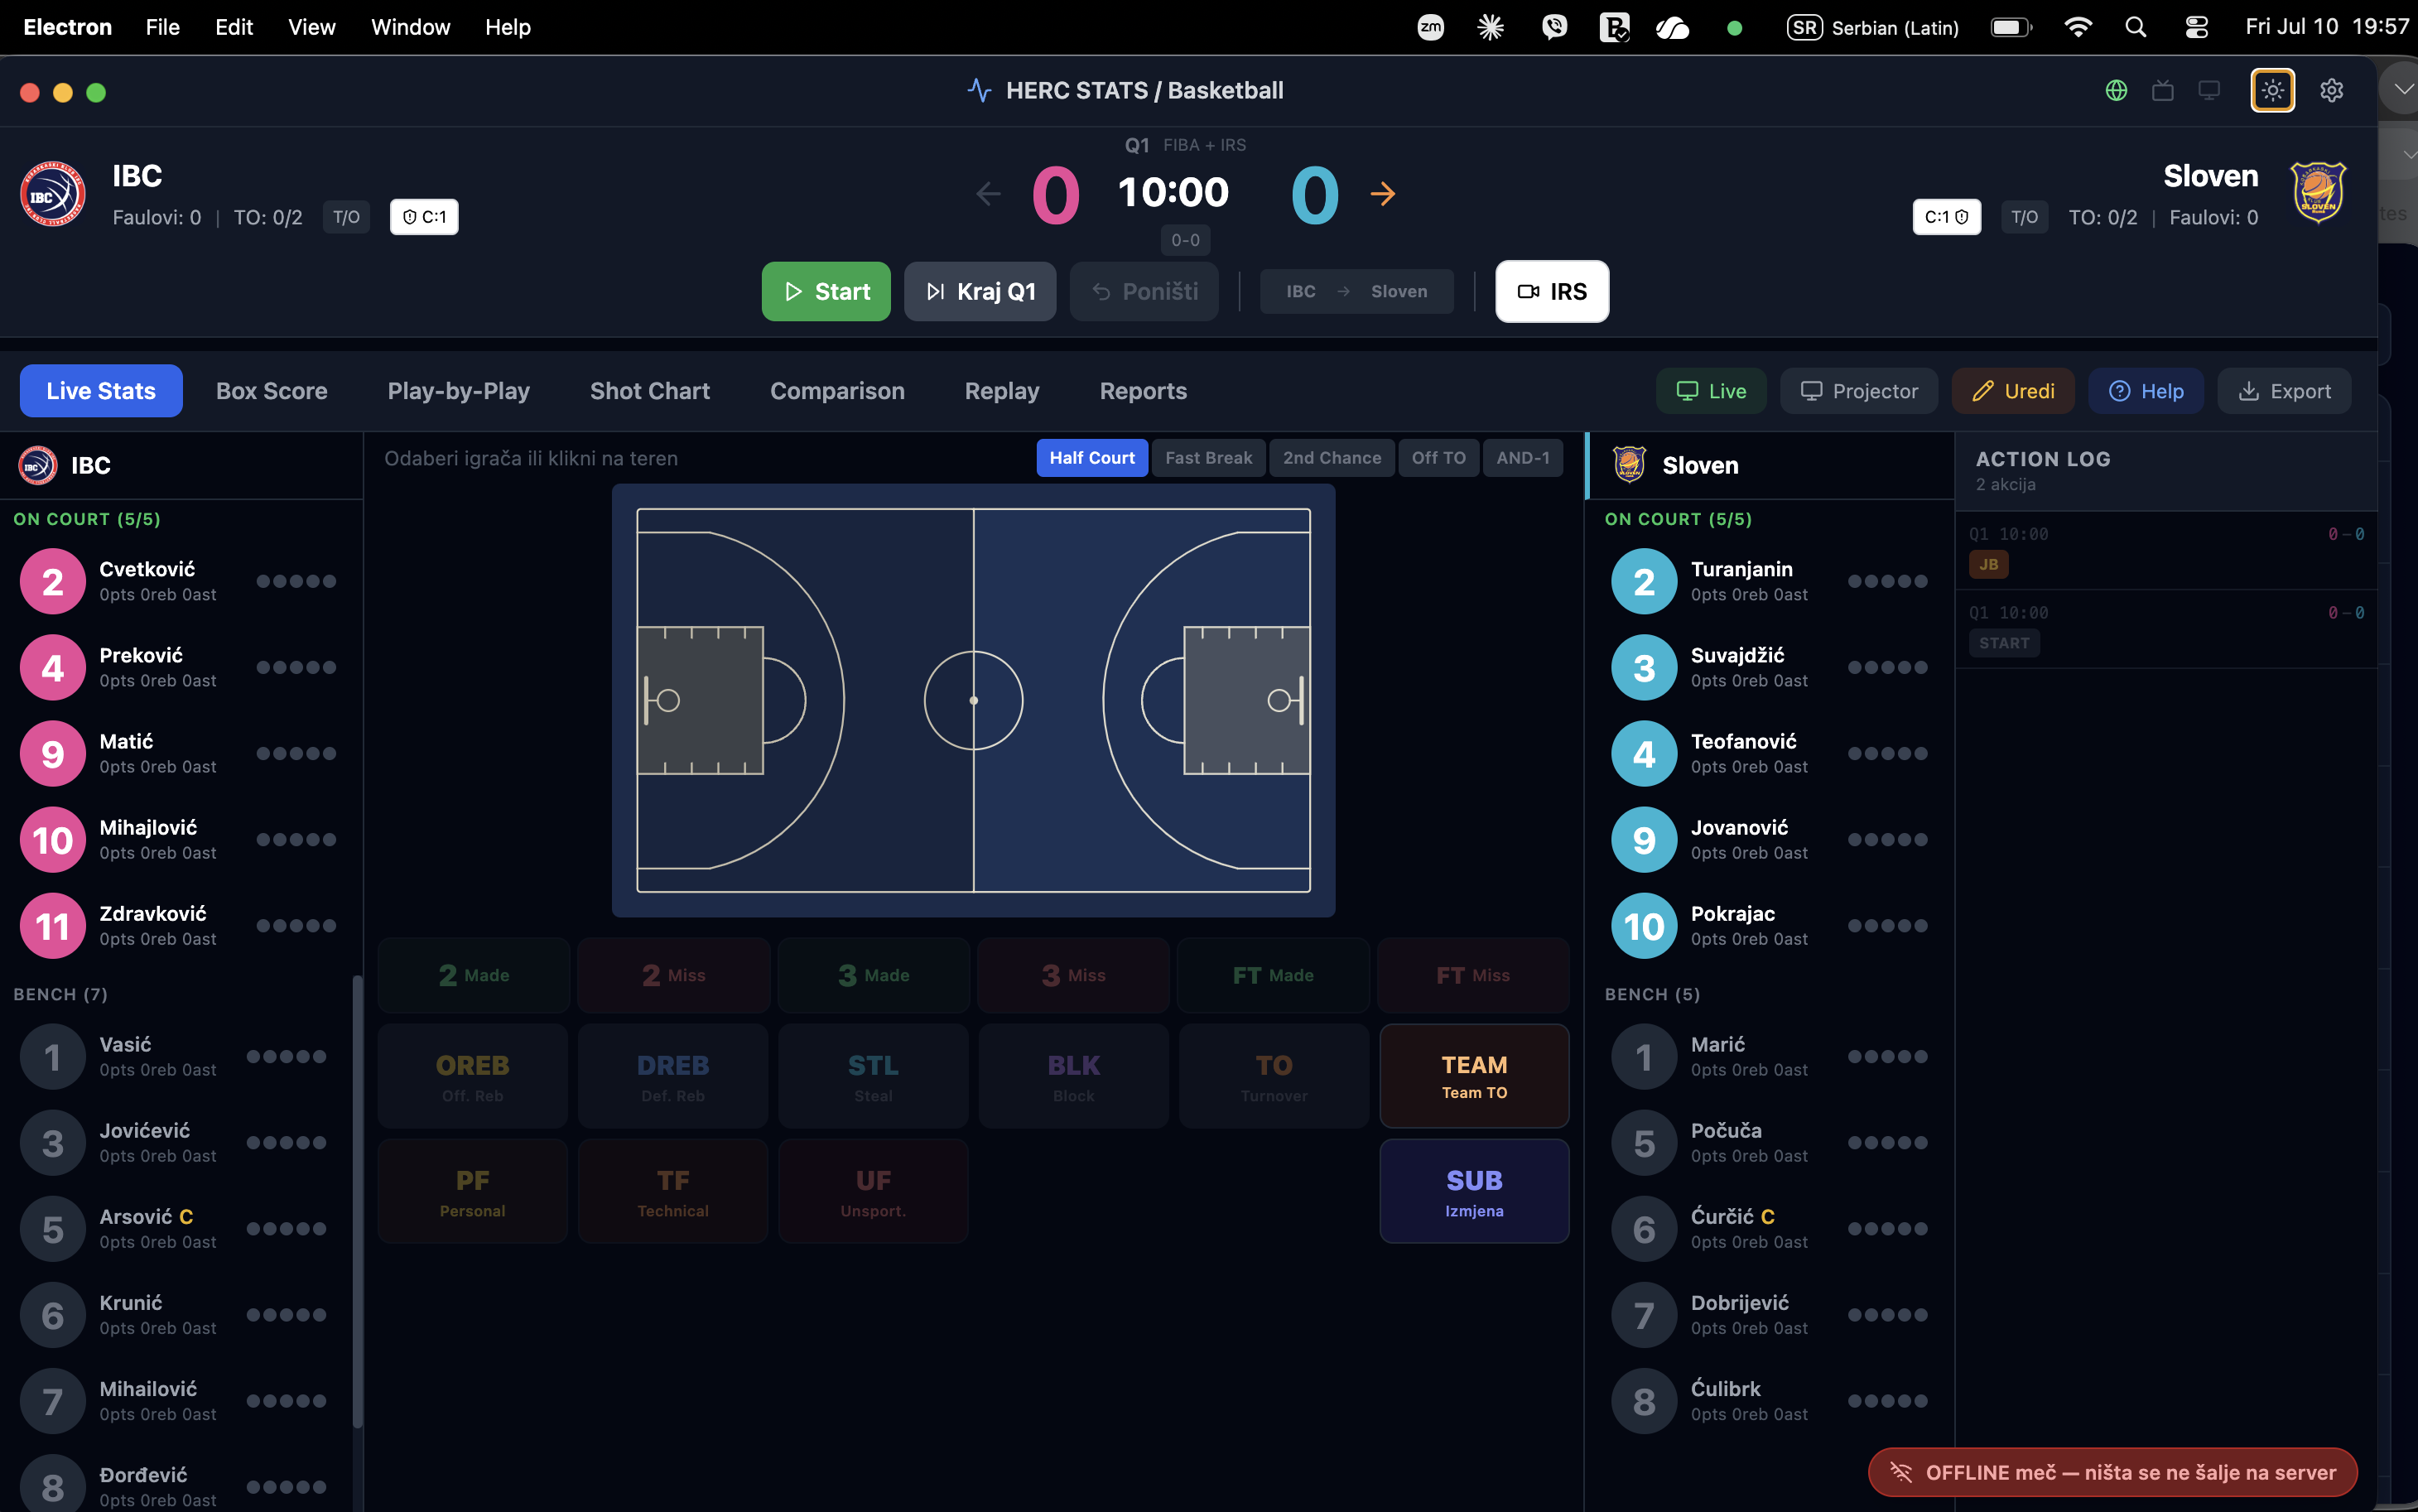Select IBC player 10 Mihajlović
This screenshot has height=1512, width=2418.
(x=180, y=839)
